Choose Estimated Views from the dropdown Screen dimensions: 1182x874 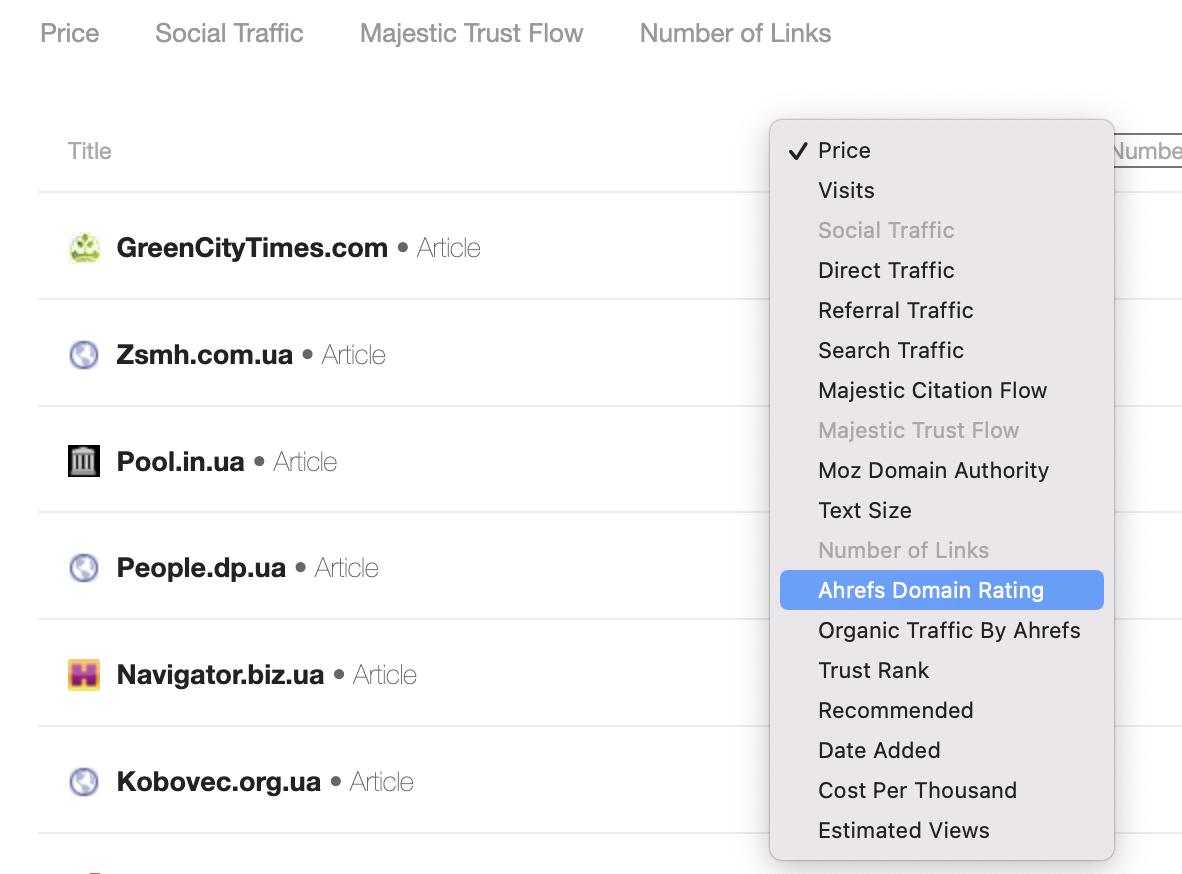click(903, 830)
